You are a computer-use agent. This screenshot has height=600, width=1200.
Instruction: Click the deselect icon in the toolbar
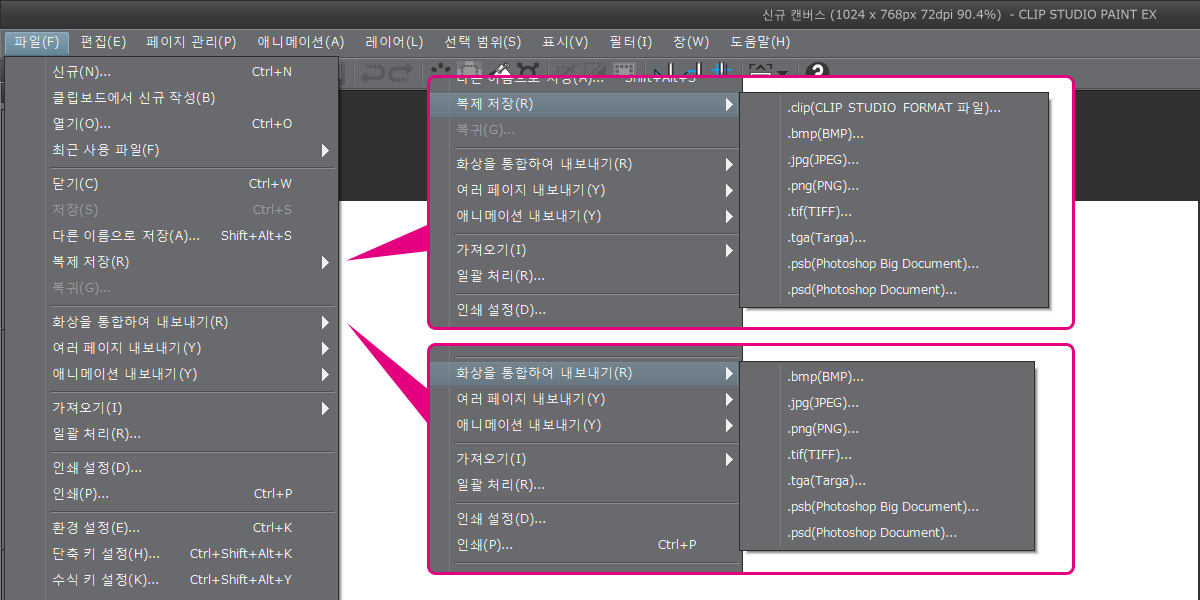click(440, 70)
